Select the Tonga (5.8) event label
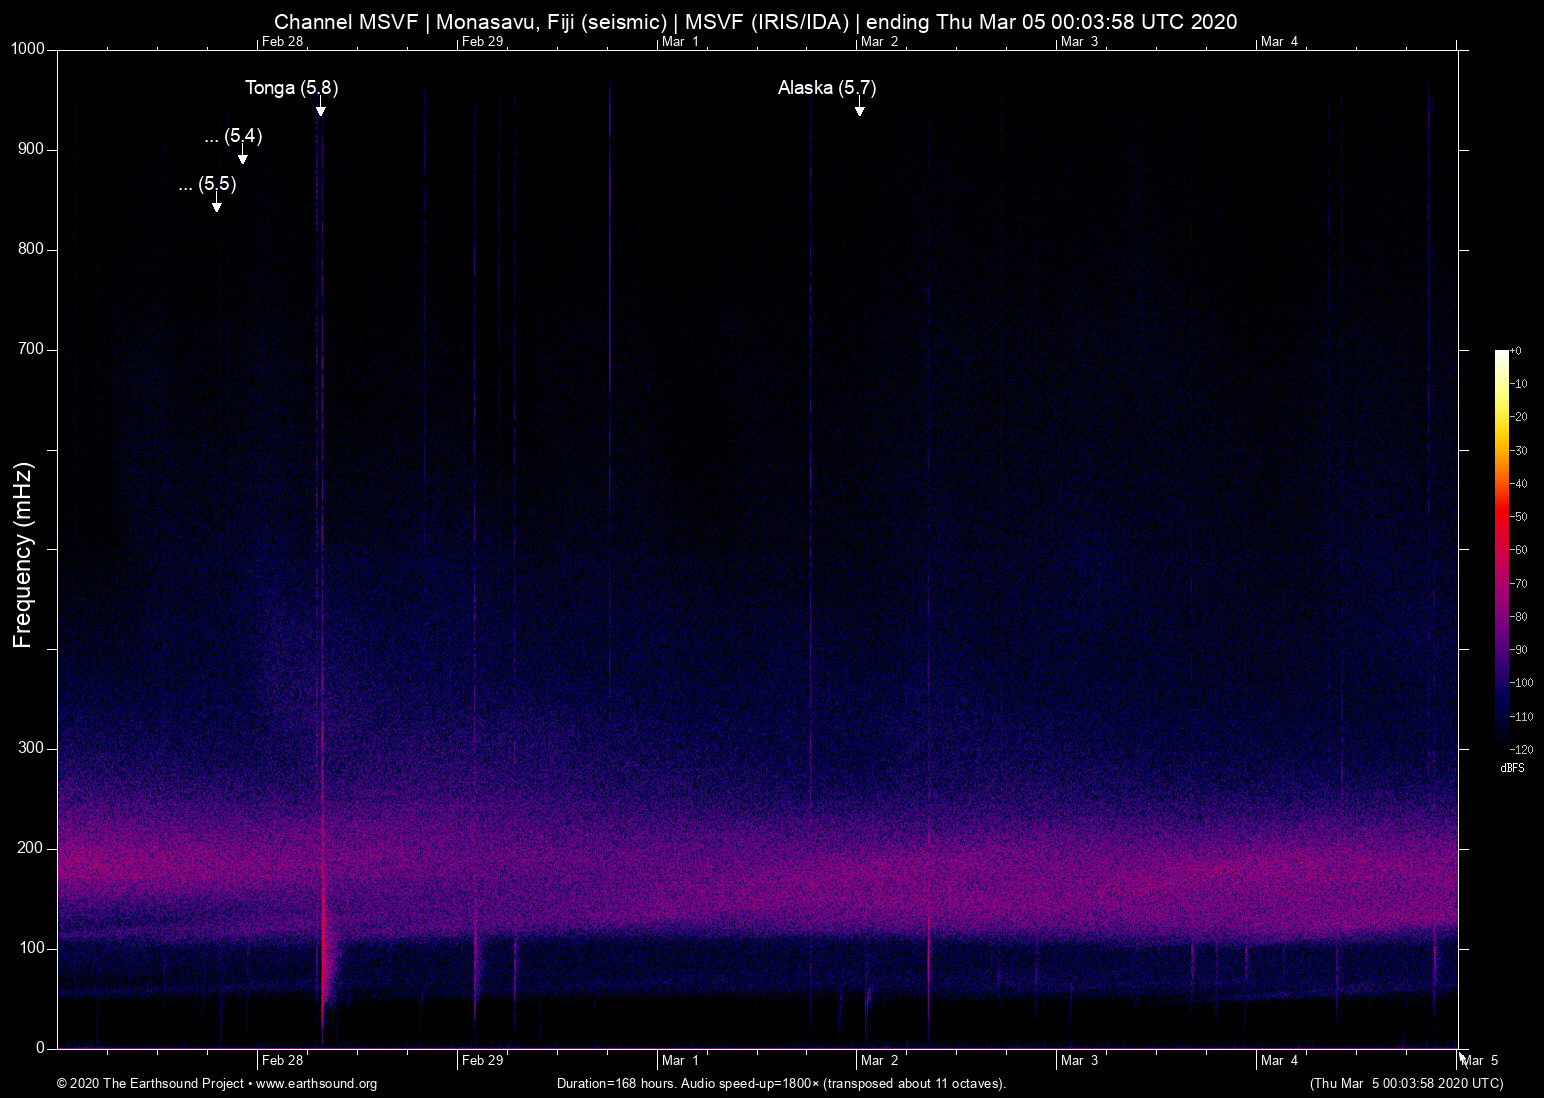 click(291, 88)
